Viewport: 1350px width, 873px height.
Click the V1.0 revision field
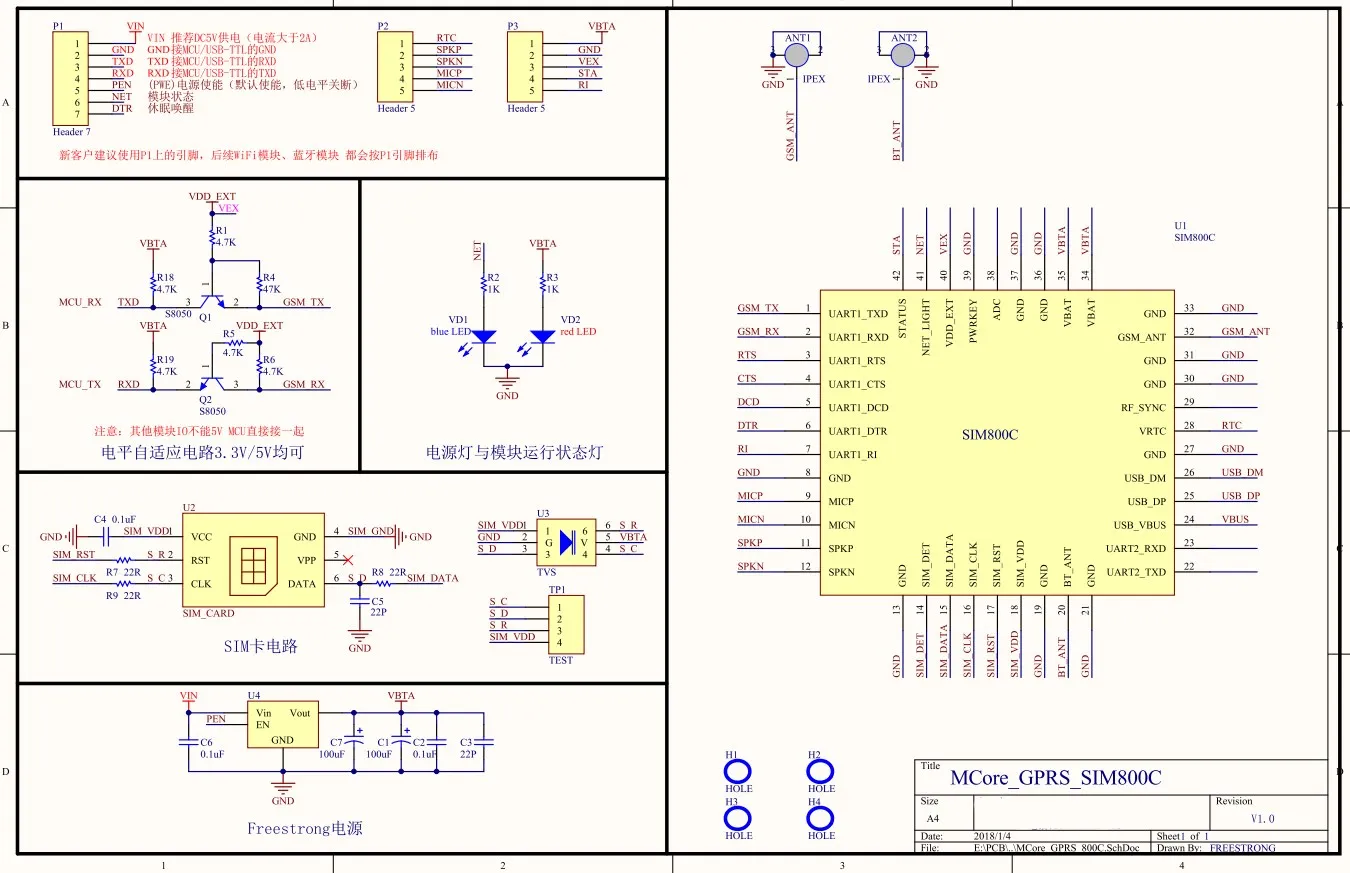pyautogui.click(x=1264, y=818)
